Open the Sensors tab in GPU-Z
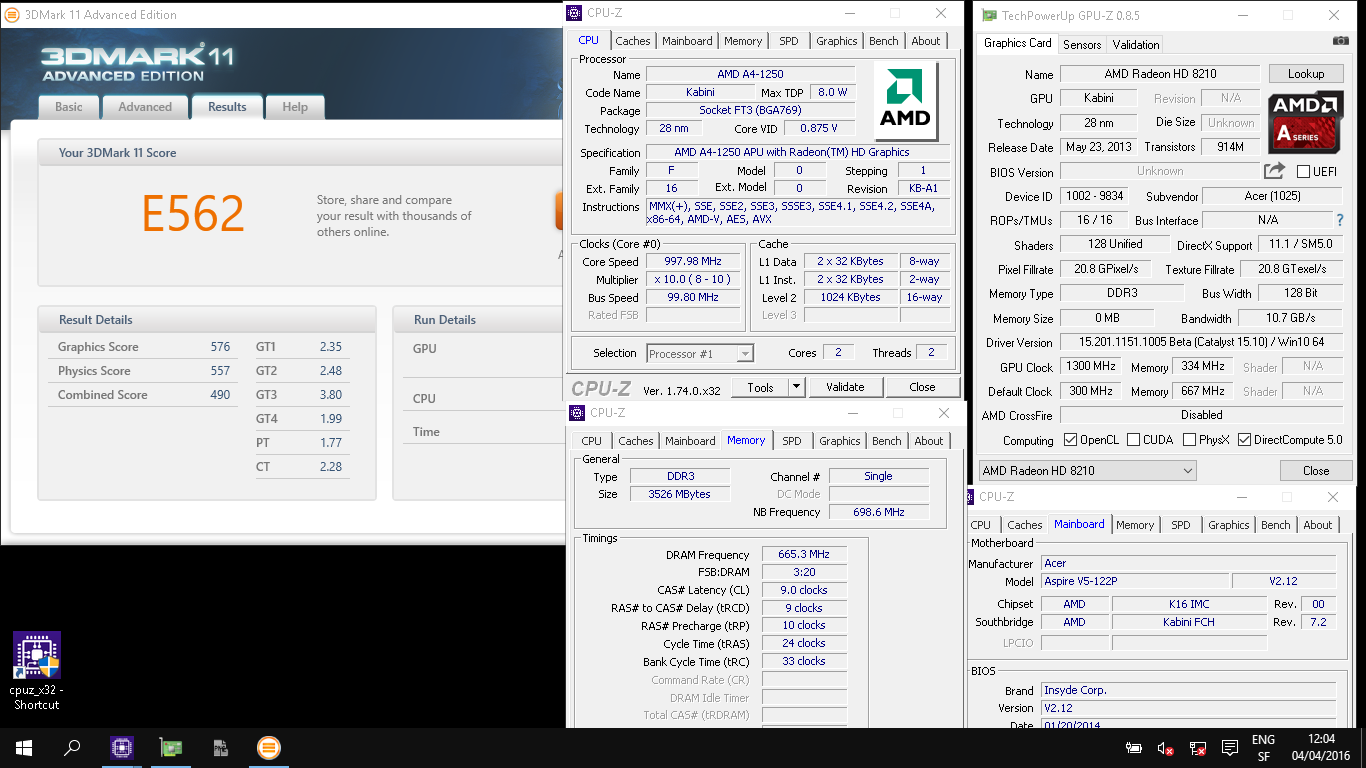This screenshot has height=768, width=1366. pos(1082,45)
